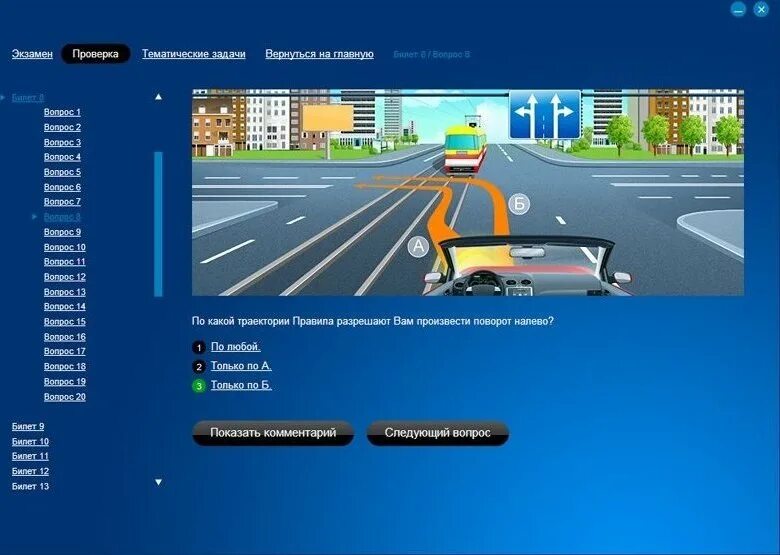
Task: Click Вернуться на главную link
Action: (x=319, y=54)
